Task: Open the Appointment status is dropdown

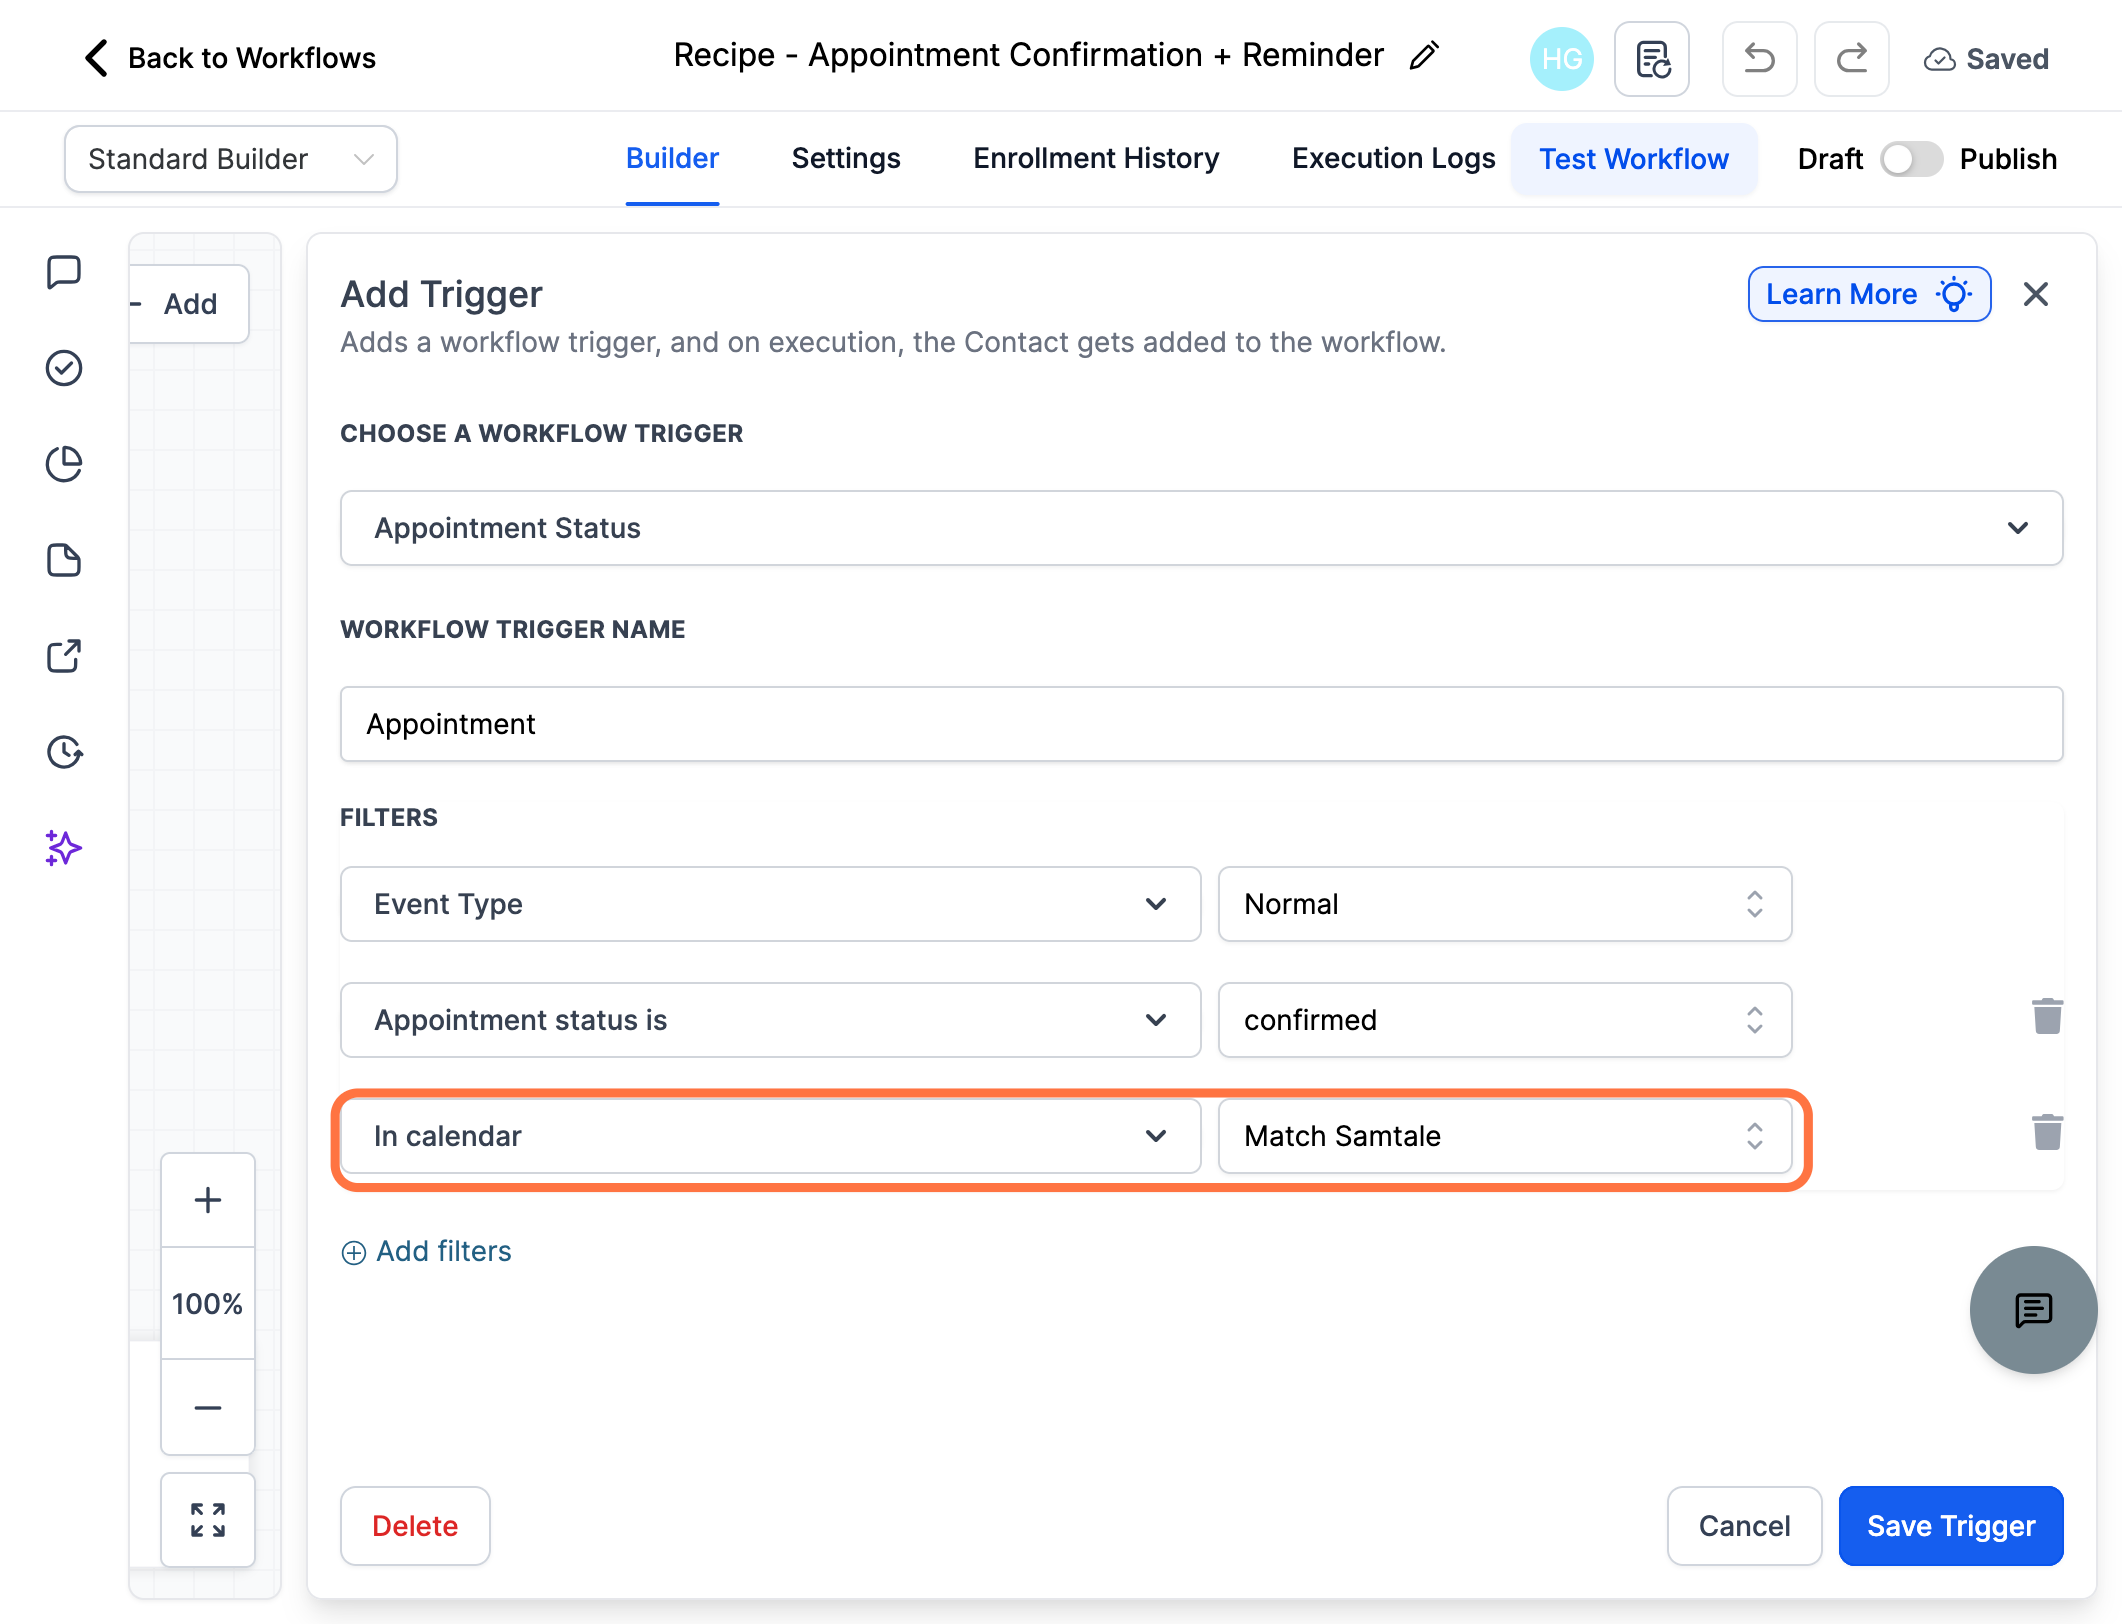Action: [x=770, y=1020]
